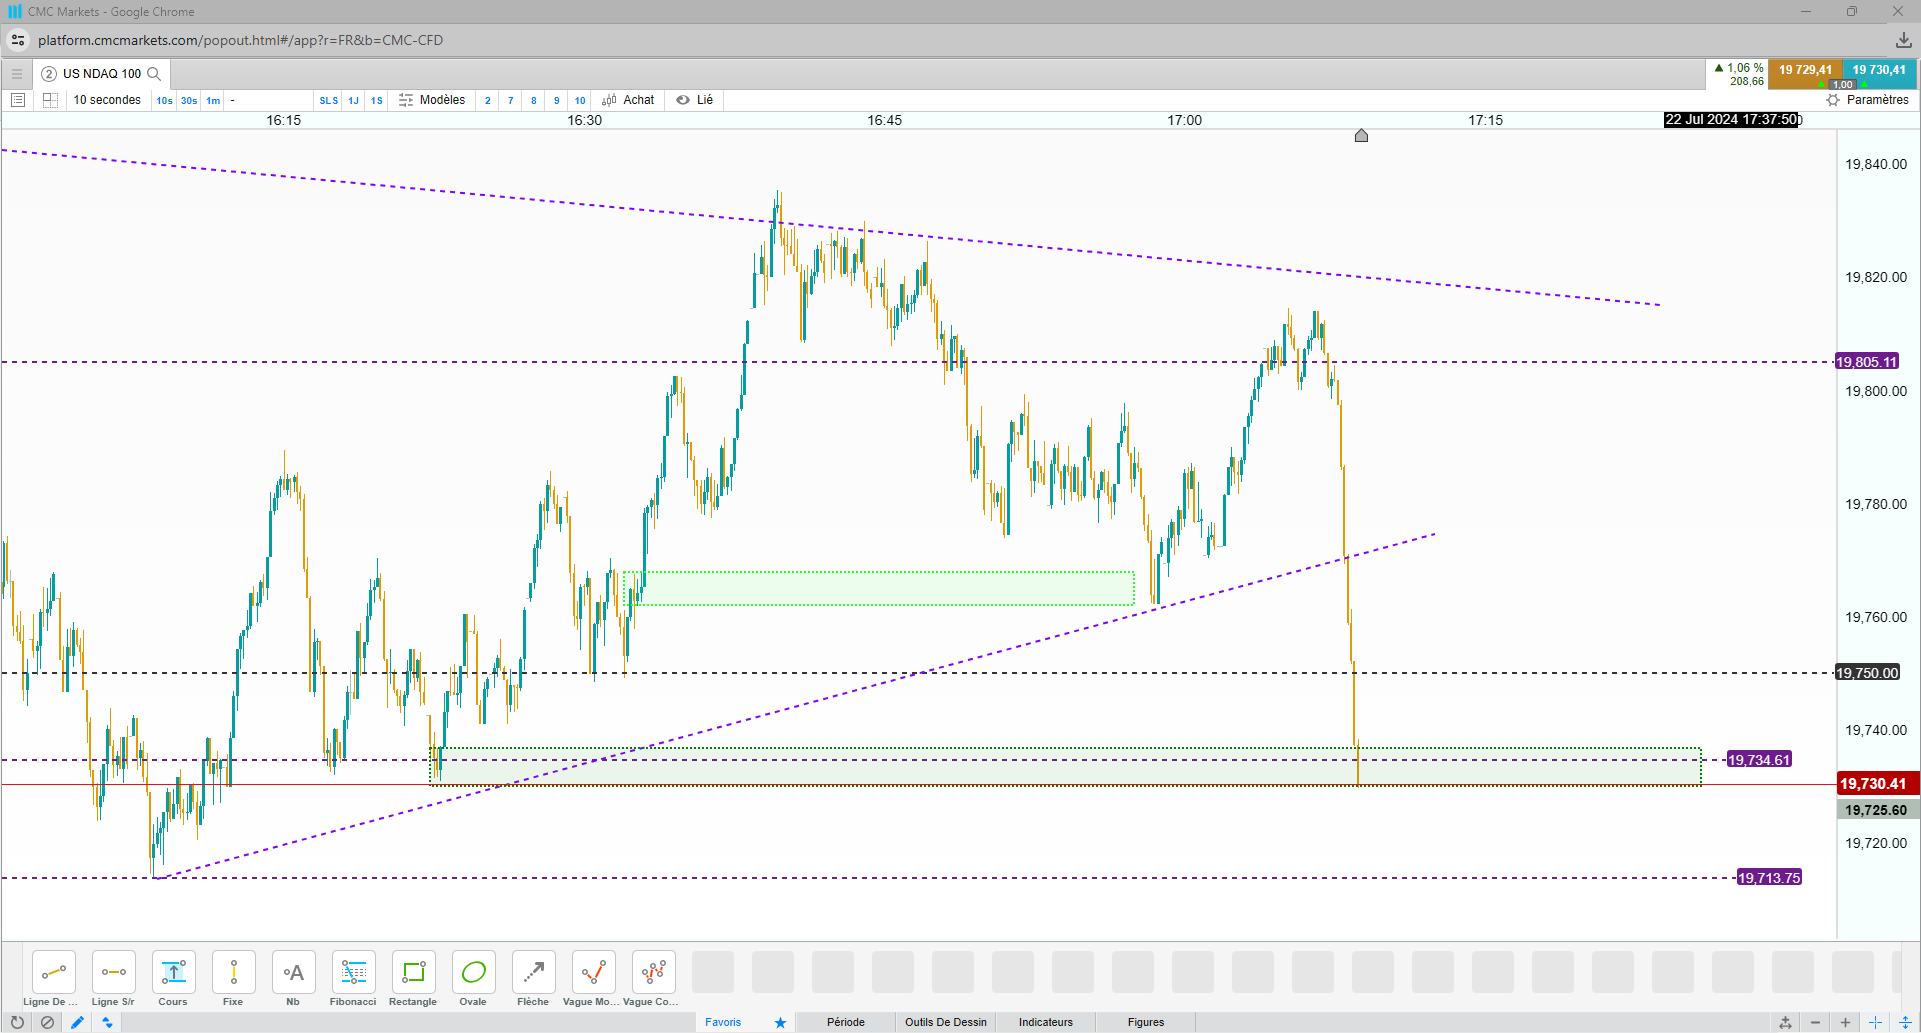
Task: Open the Paramètres settings menu
Action: (1868, 100)
